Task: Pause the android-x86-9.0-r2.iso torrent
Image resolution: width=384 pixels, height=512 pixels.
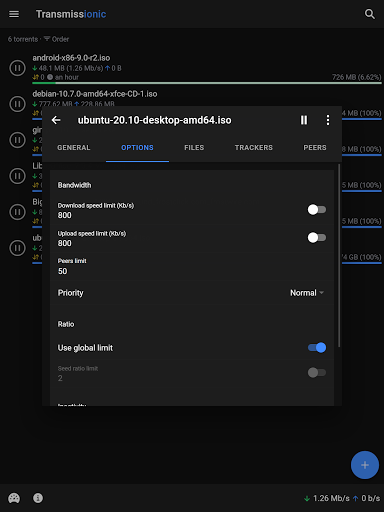Action: 17,68
